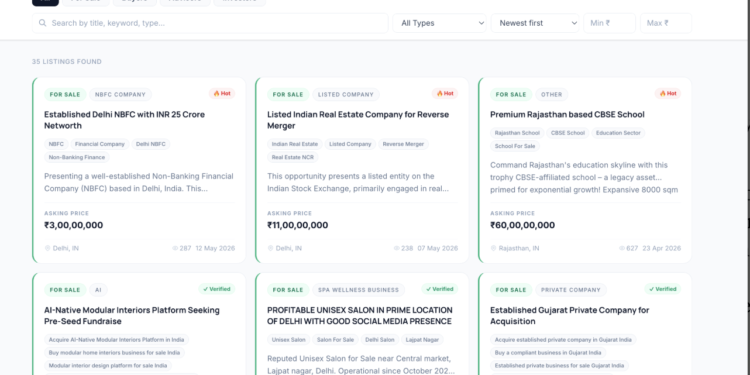
Task: Click location pin next to Rajasthan, IN
Action: tap(493, 248)
